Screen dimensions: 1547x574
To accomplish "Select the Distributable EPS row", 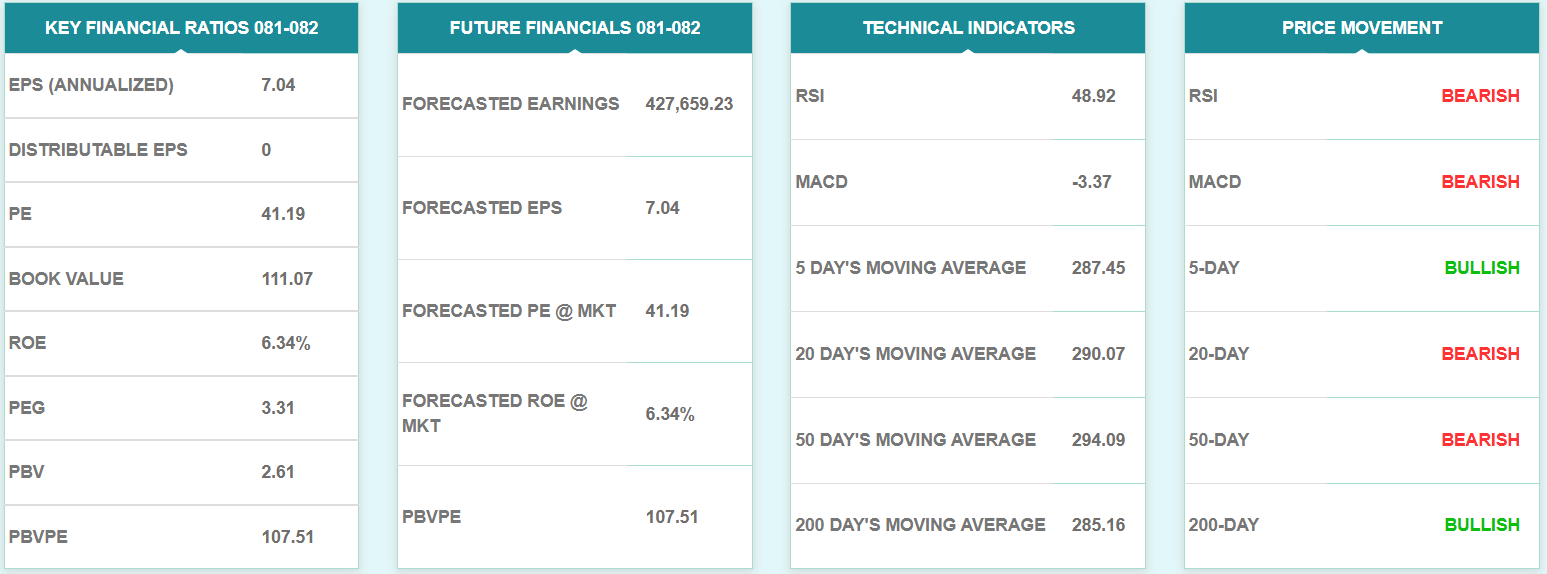I will 98,150.
